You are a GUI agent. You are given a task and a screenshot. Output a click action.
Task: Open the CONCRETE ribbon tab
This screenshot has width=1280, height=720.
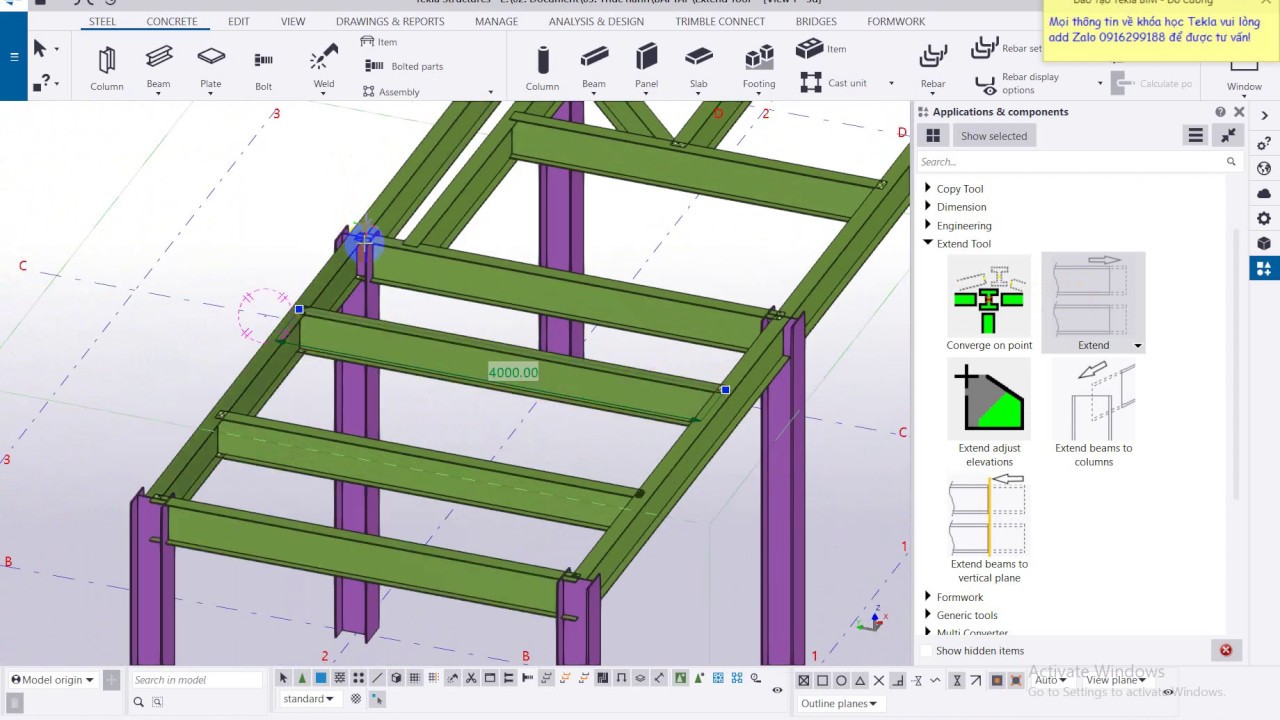[172, 21]
